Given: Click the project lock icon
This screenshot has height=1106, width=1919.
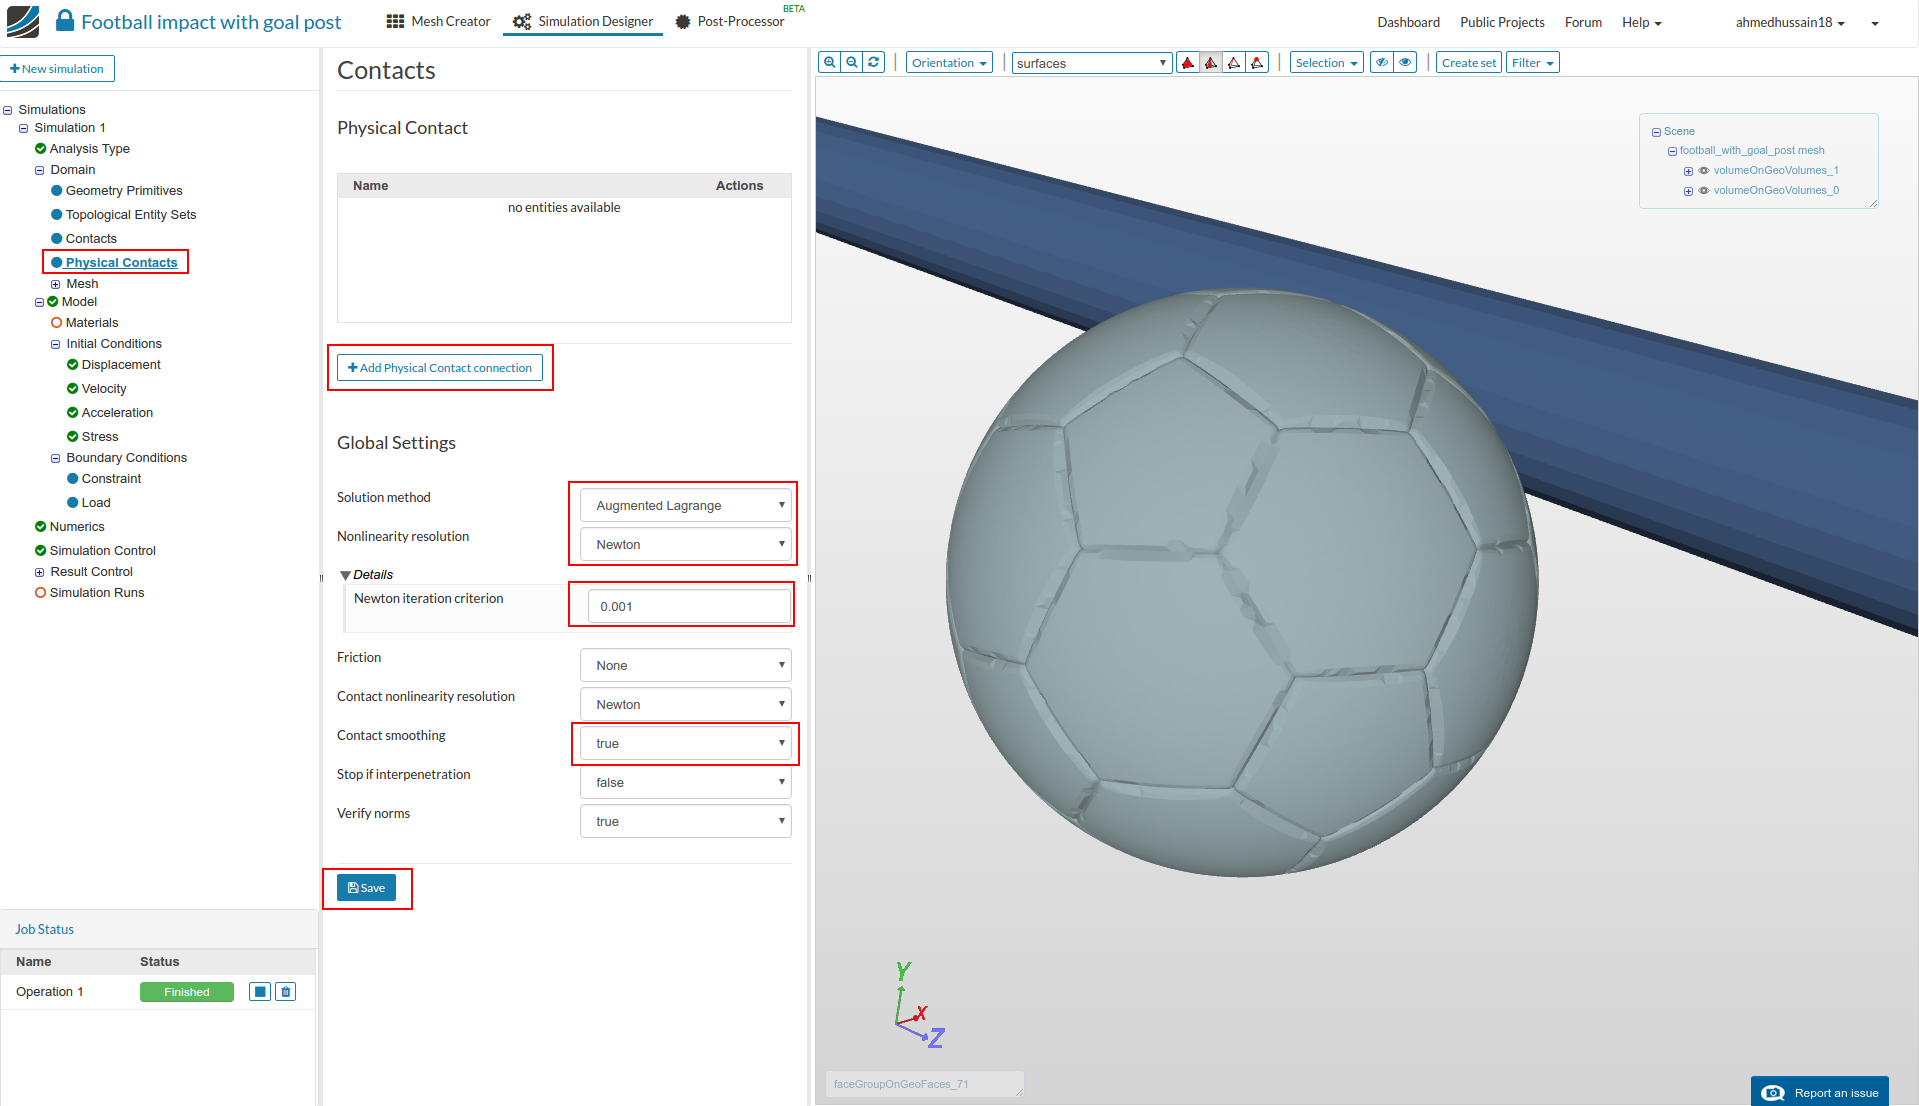Looking at the screenshot, I should tap(65, 21).
